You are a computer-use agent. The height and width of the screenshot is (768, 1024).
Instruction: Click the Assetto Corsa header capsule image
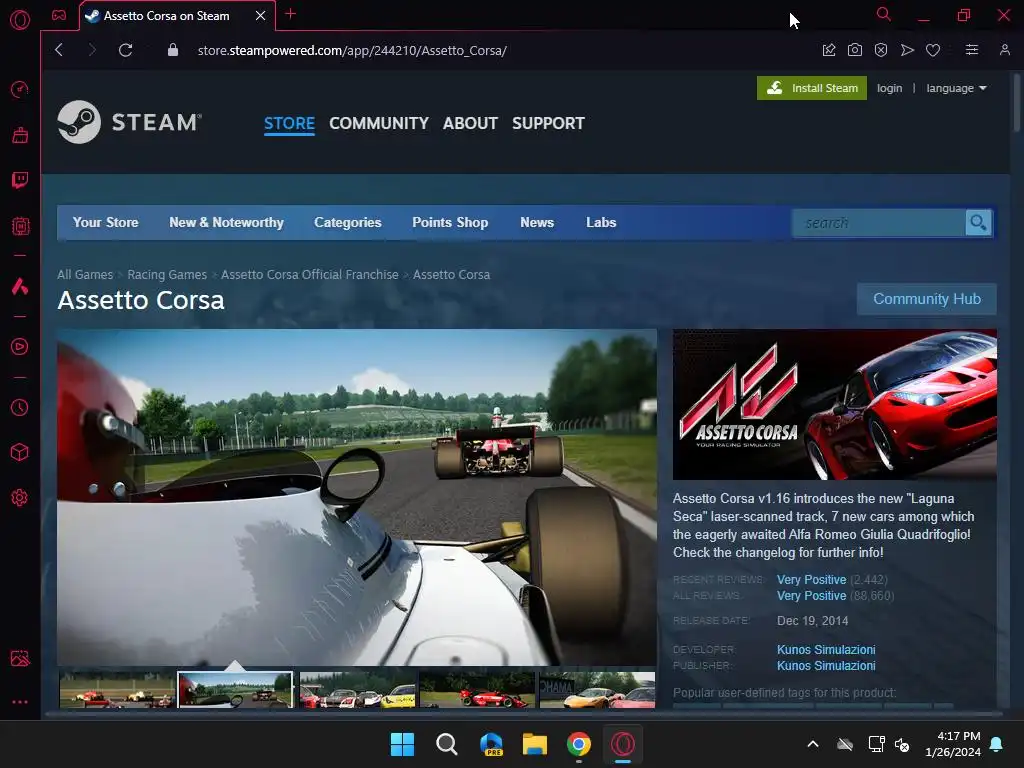pyautogui.click(x=835, y=404)
